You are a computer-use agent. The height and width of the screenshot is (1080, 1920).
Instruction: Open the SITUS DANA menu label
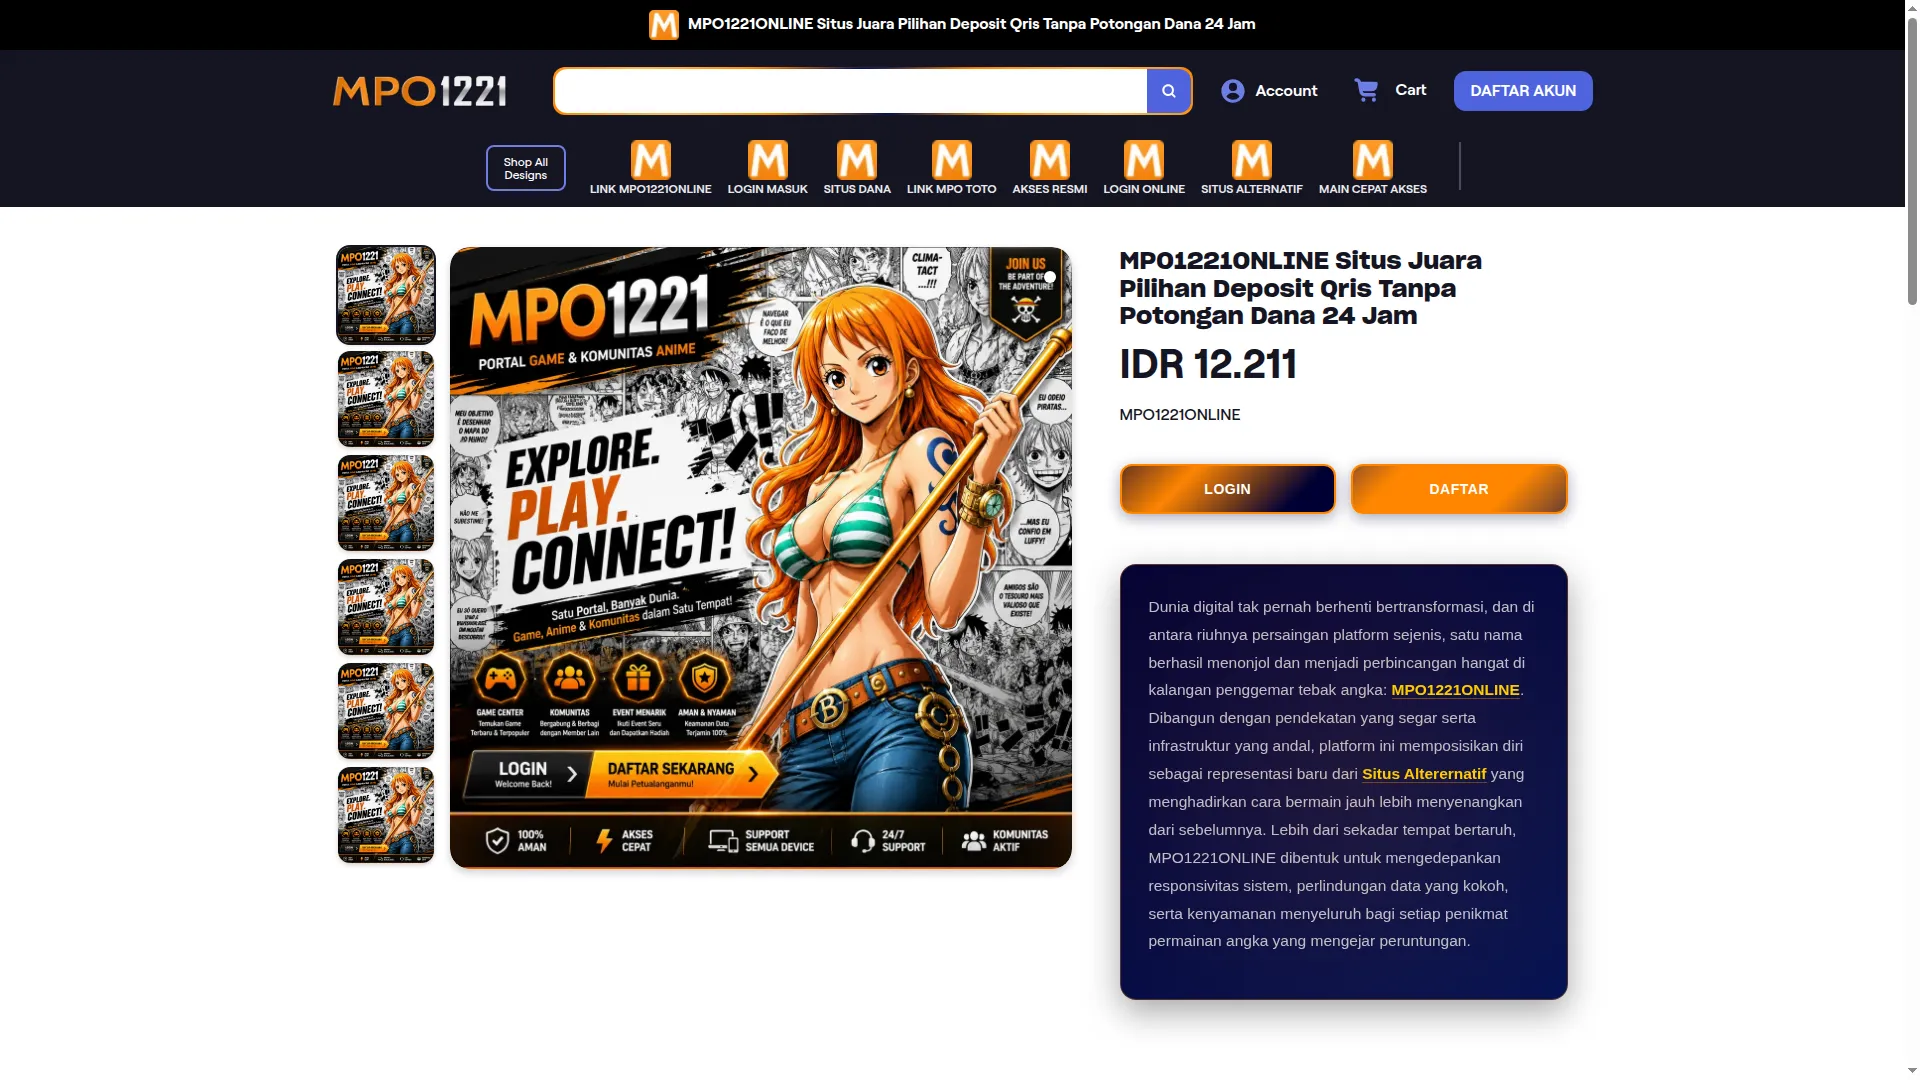[x=857, y=189]
